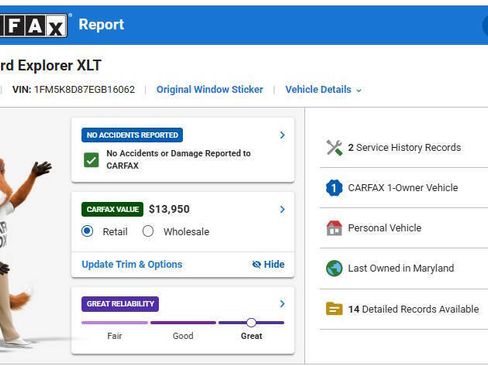Expand the No Accidents Reported card arrow
488x366 pixels.
(x=282, y=135)
